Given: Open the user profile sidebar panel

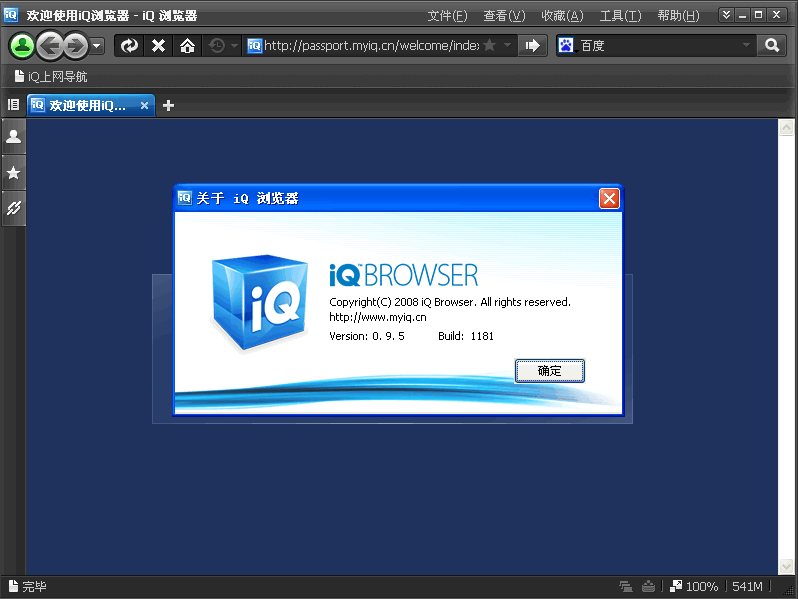Looking at the screenshot, I should click(x=14, y=136).
